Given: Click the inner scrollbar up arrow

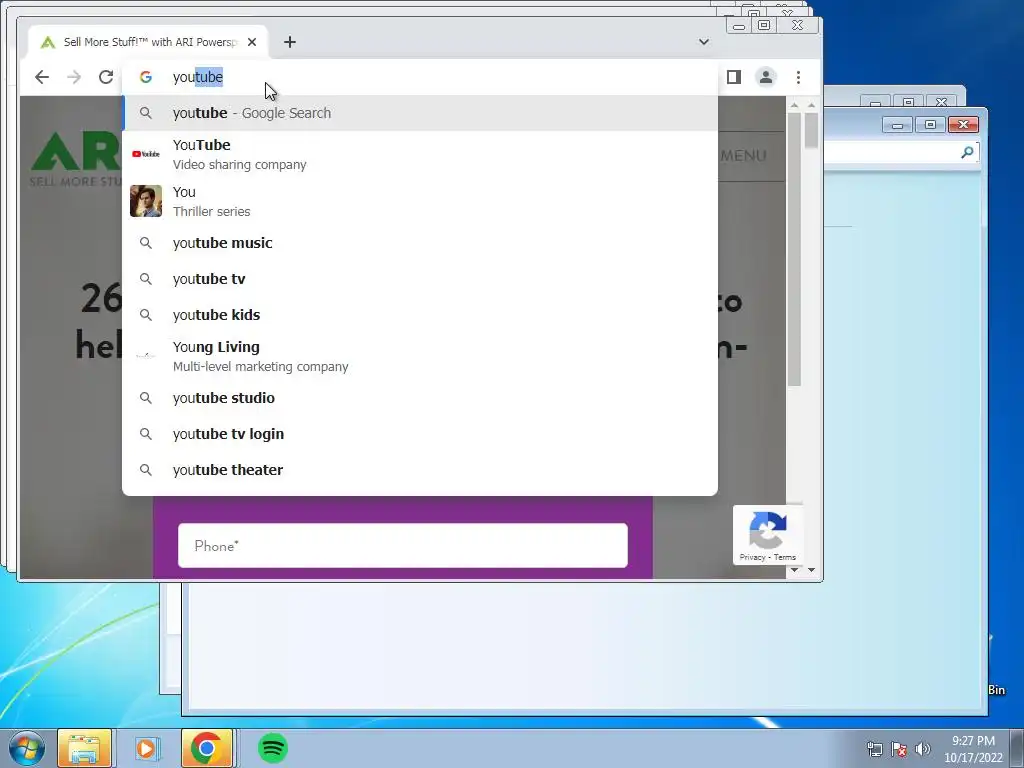Looking at the screenshot, I should [x=794, y=105].
